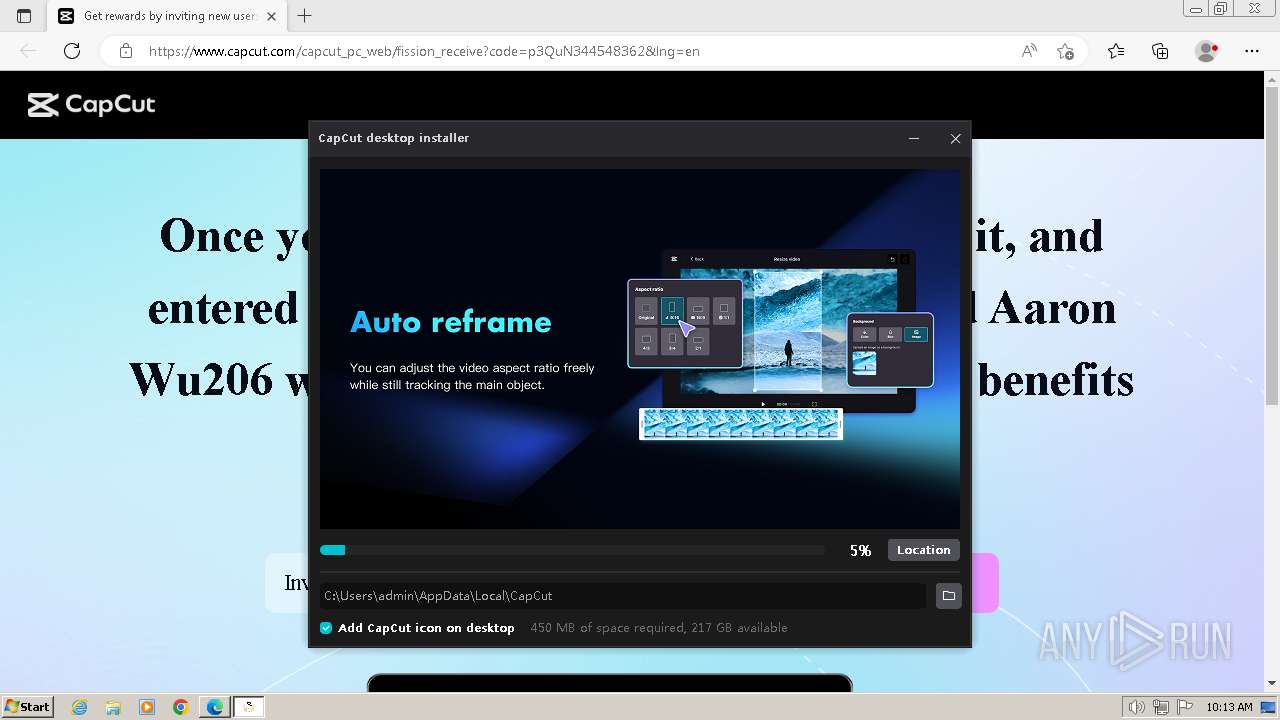Add this page to favorites star icon
The width and height of the screenshot is (1280, 720).
coord(1065,51)
